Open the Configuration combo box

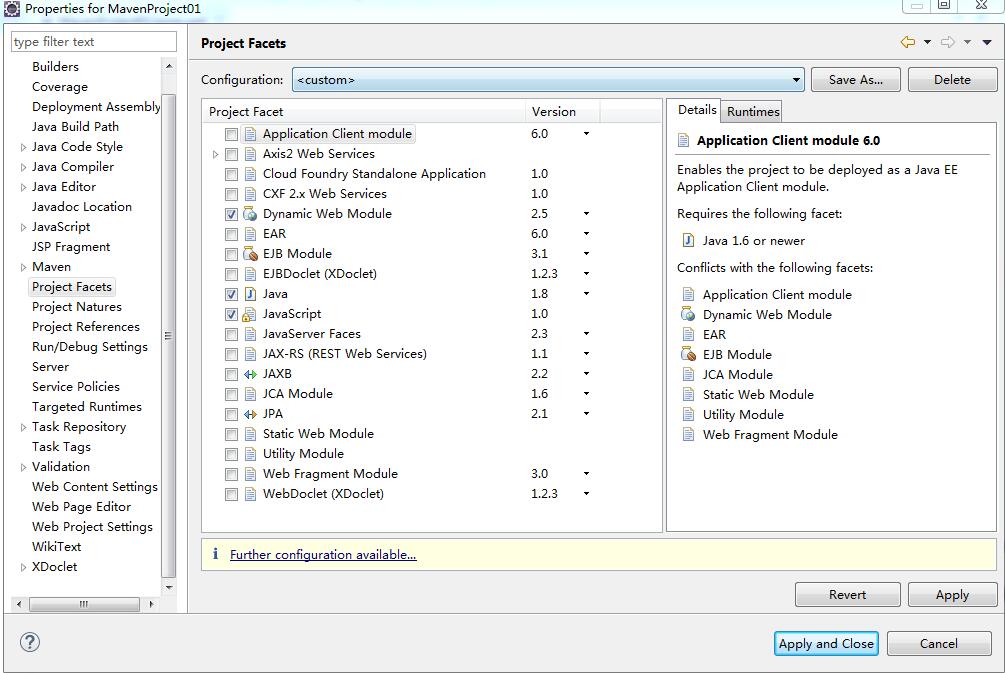(798, 79)
